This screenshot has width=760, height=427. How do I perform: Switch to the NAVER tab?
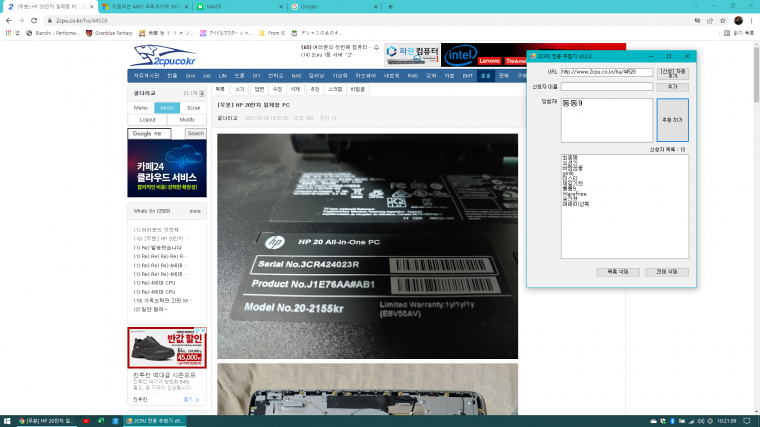[239, 7]
